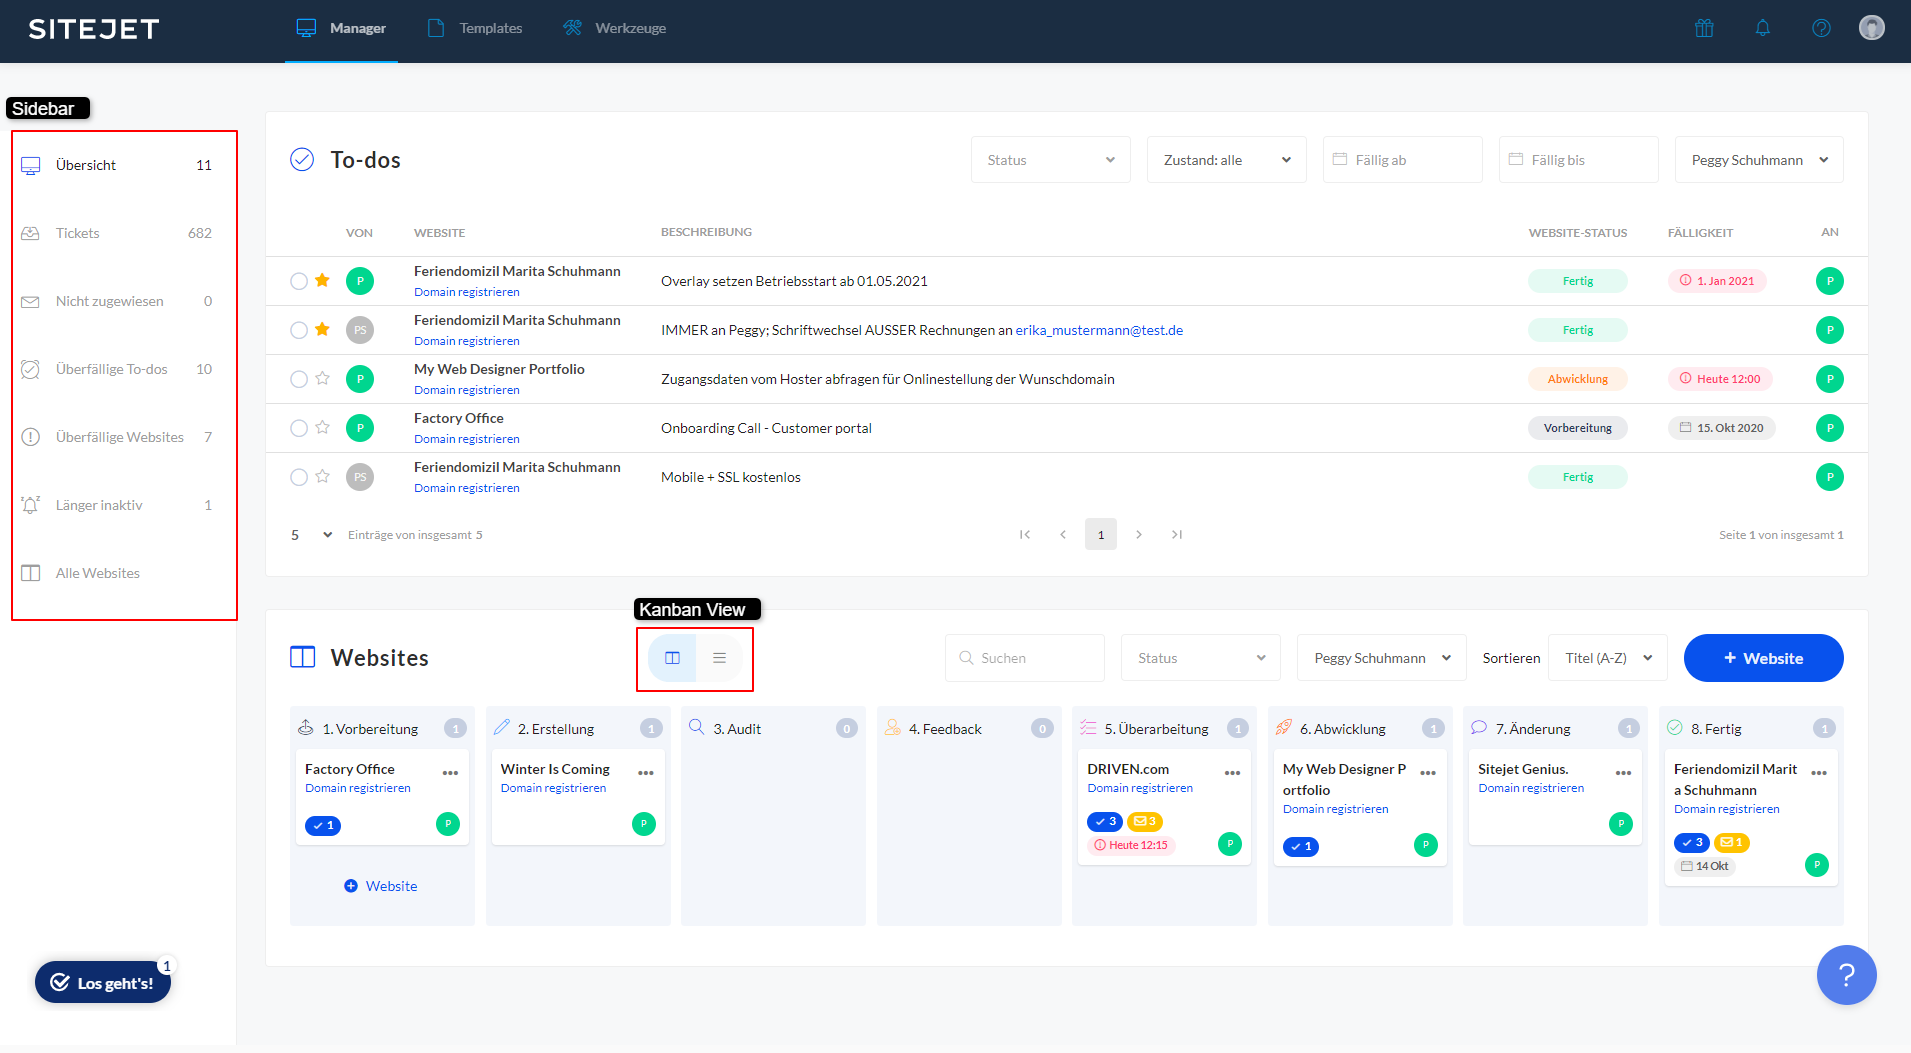
Task: Go to the previous to-dos page
Action: point(1063,535)
